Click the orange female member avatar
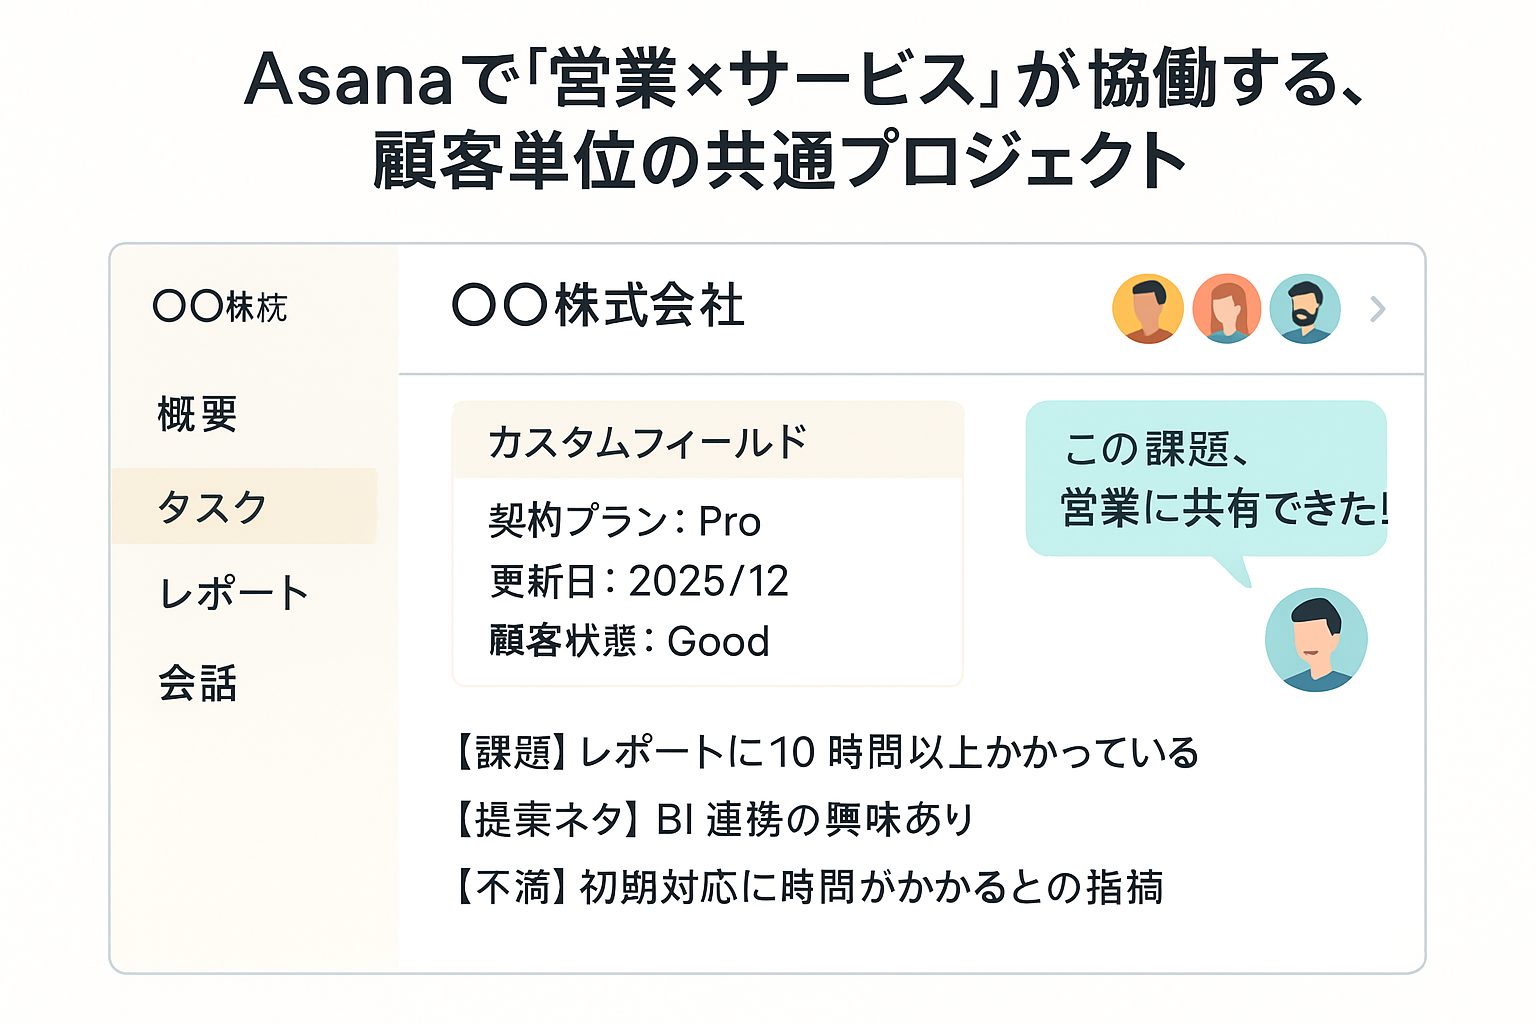The image size is (1536, 1024). (x=1226, y=309)
